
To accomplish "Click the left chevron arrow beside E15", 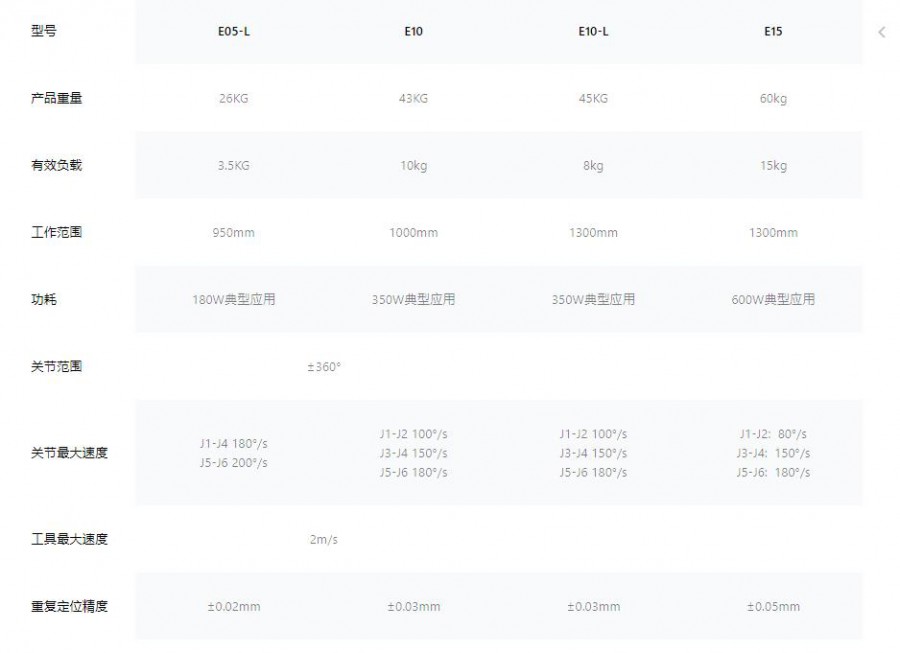I will coord(881,32).
